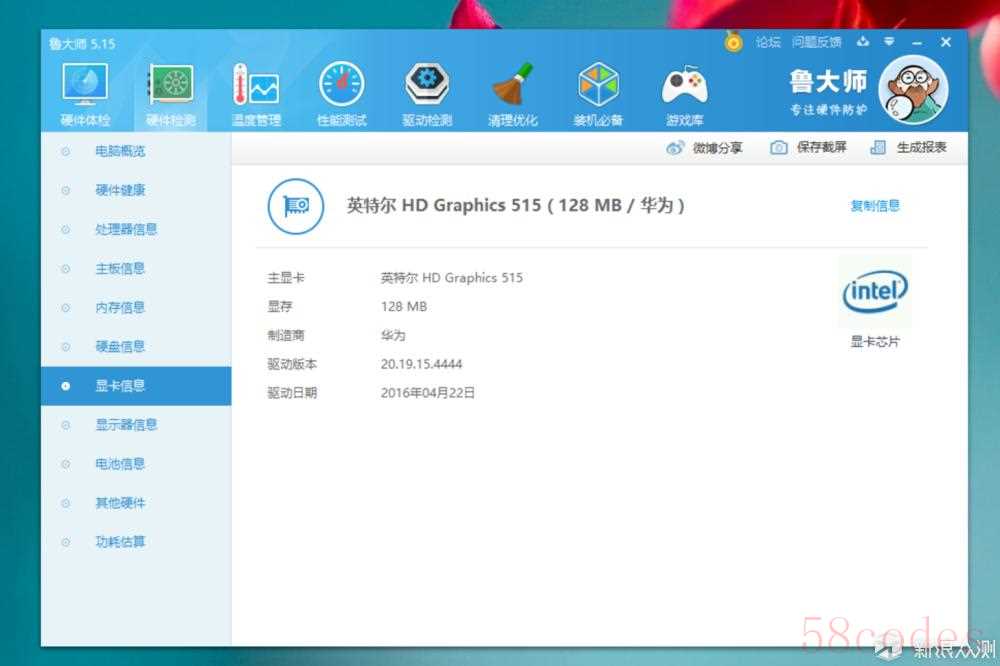Screen dimensions: 1000x666
Task: Click 生成报表 to generate report
Action: tap(908, 147)
